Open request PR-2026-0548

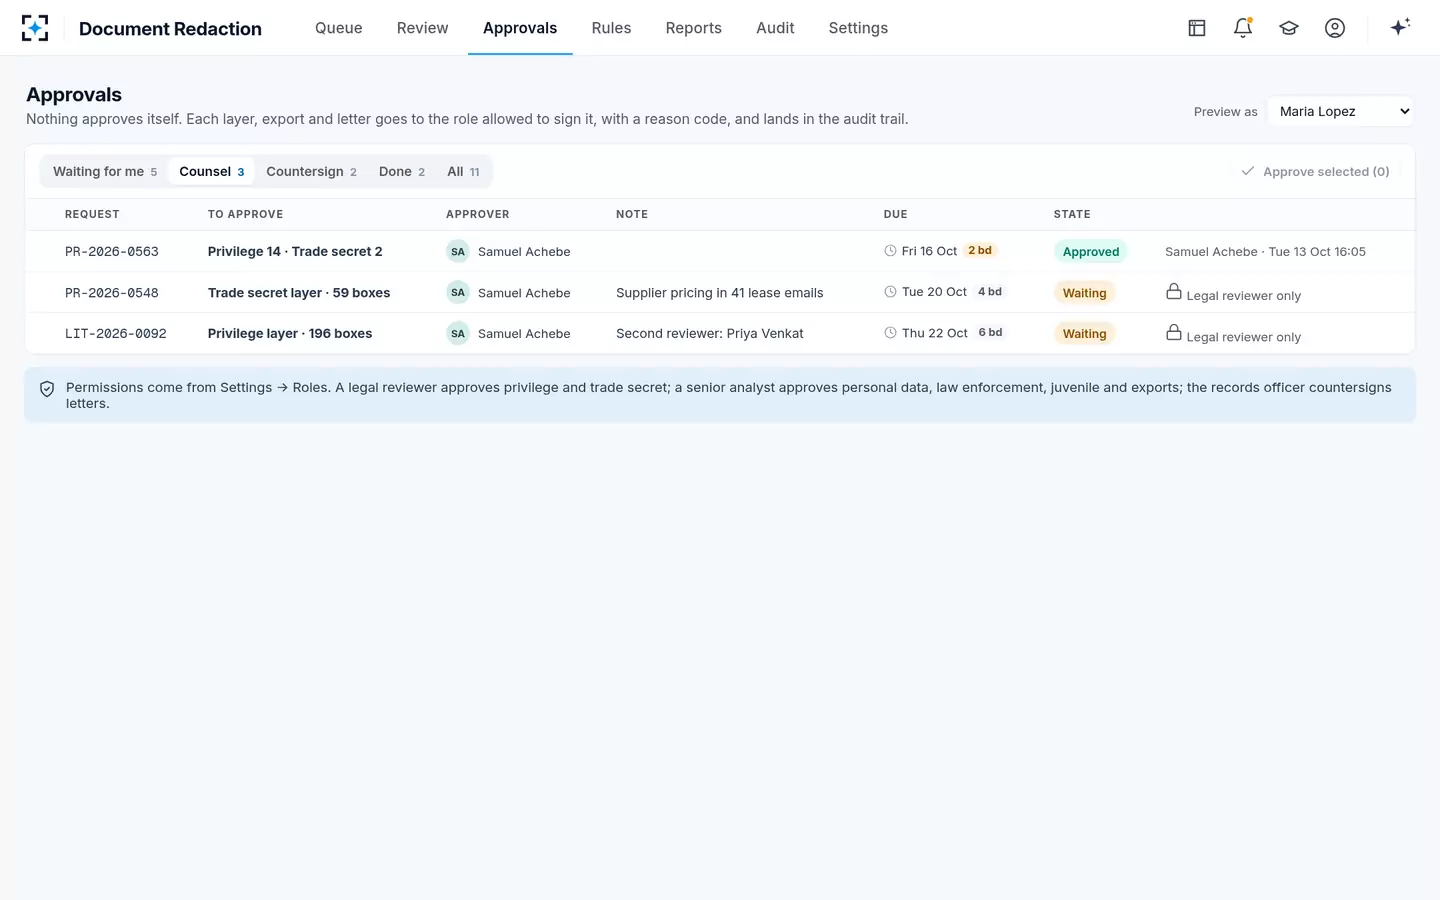point(112,293)
